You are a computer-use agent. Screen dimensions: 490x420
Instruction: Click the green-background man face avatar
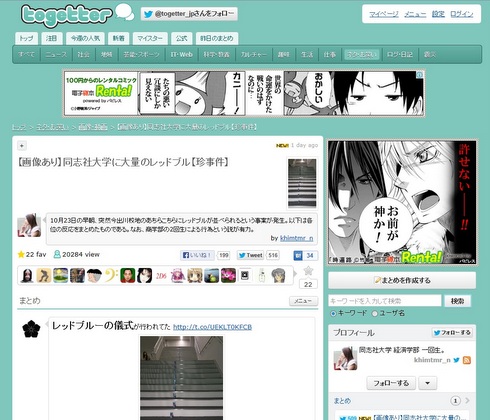click(x=128, y=275)
